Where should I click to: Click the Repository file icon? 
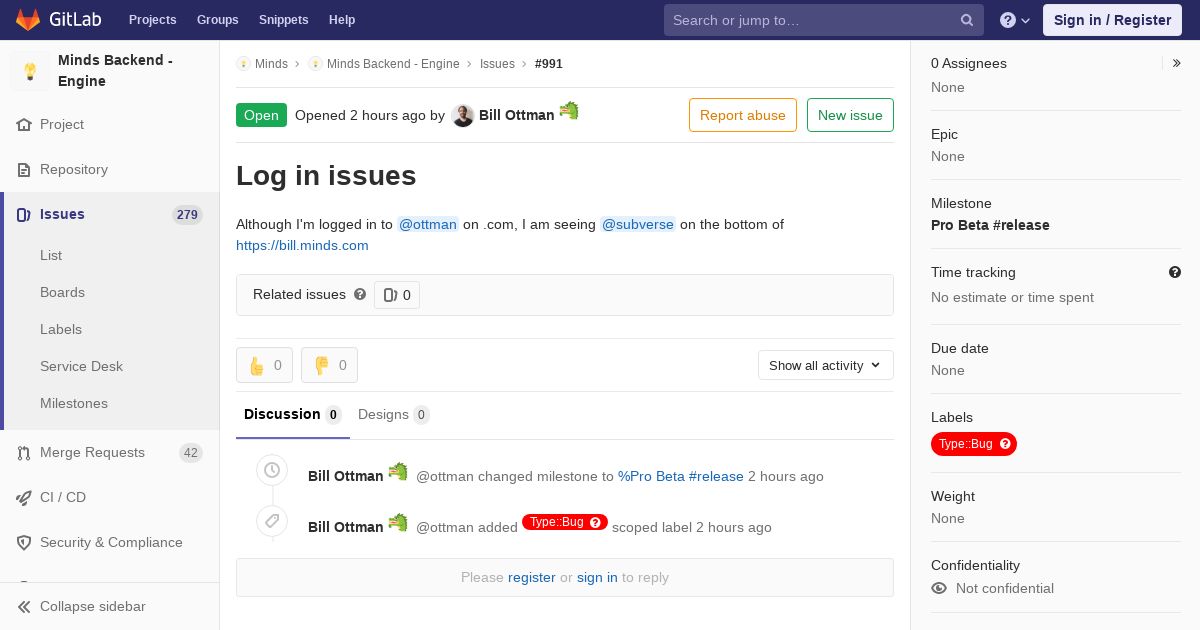pos(24,170)
